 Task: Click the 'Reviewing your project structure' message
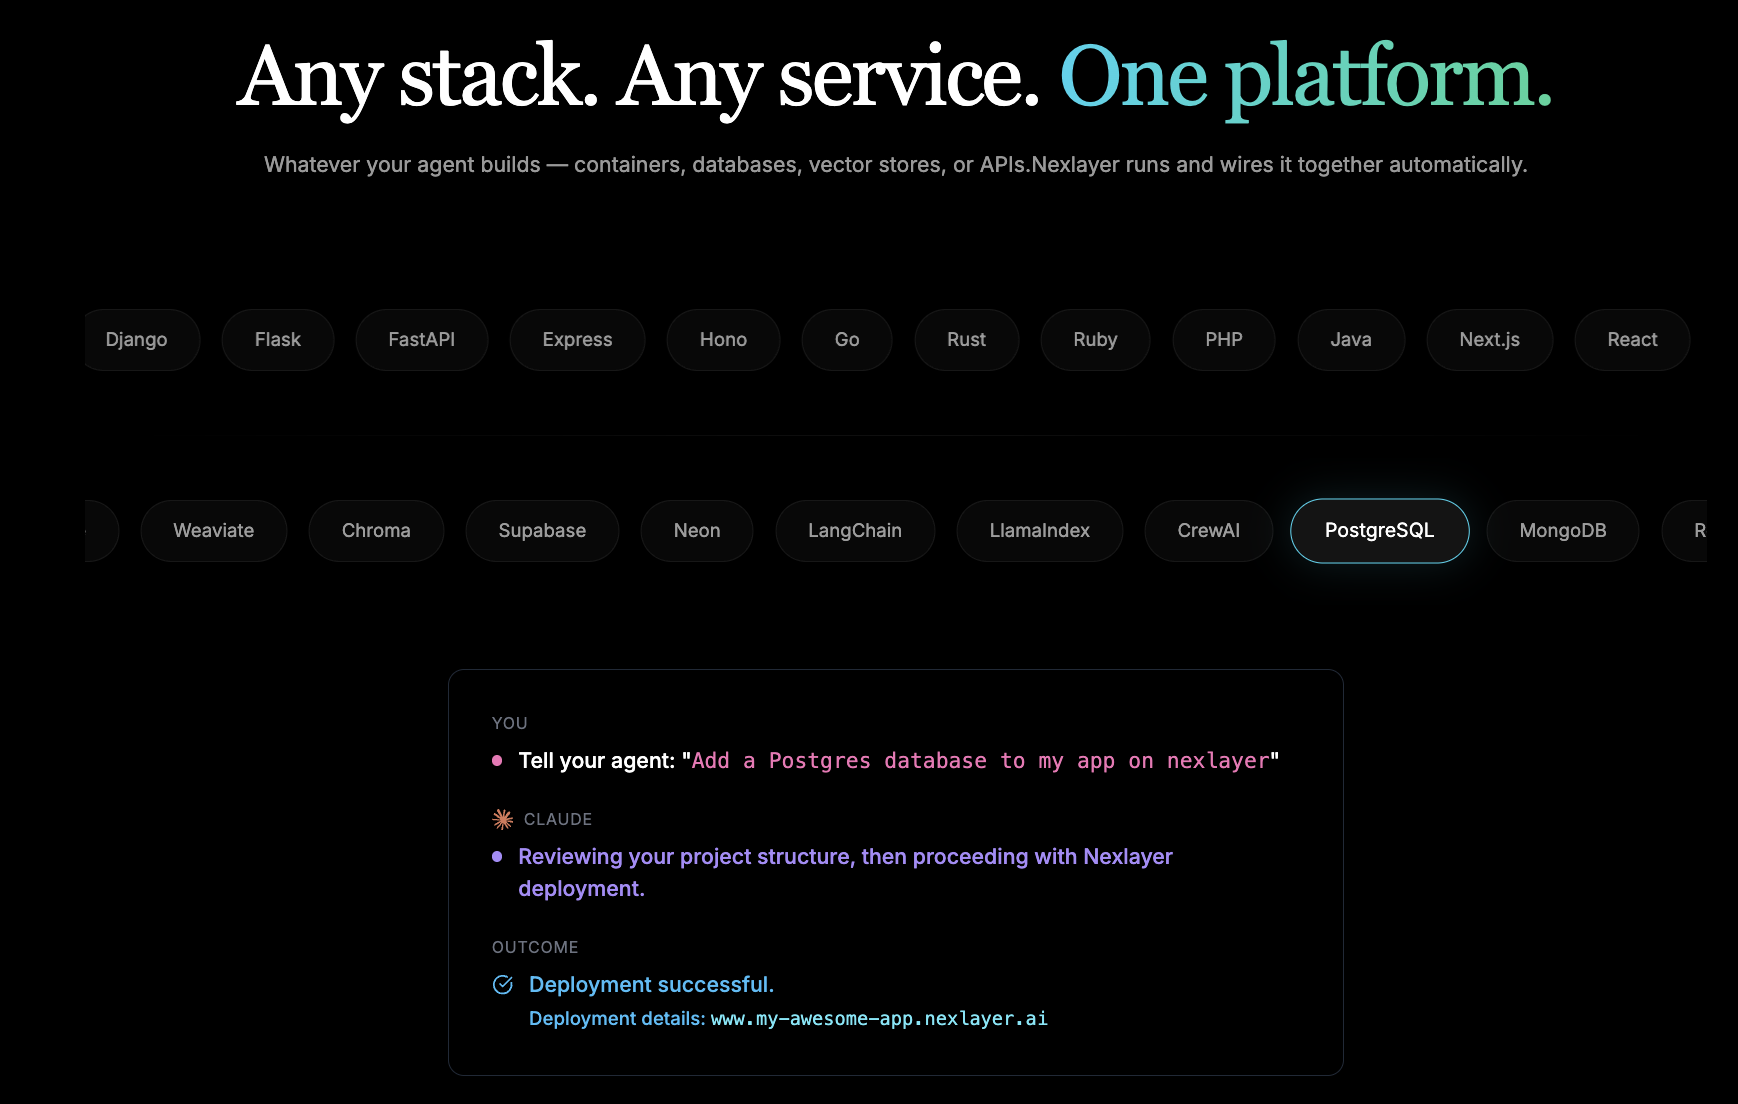tap(845, 873)
